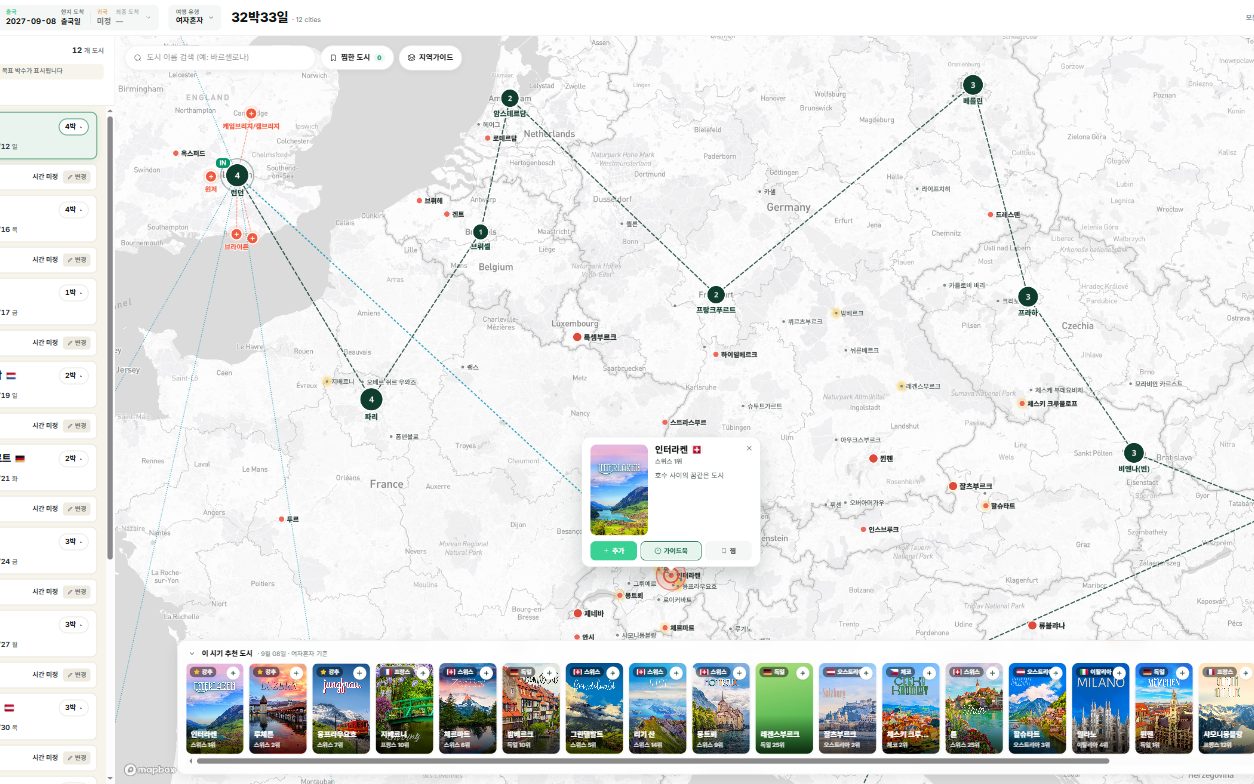Click the 프랑크푸르트 marker numbered 2

tap(716, 294)
